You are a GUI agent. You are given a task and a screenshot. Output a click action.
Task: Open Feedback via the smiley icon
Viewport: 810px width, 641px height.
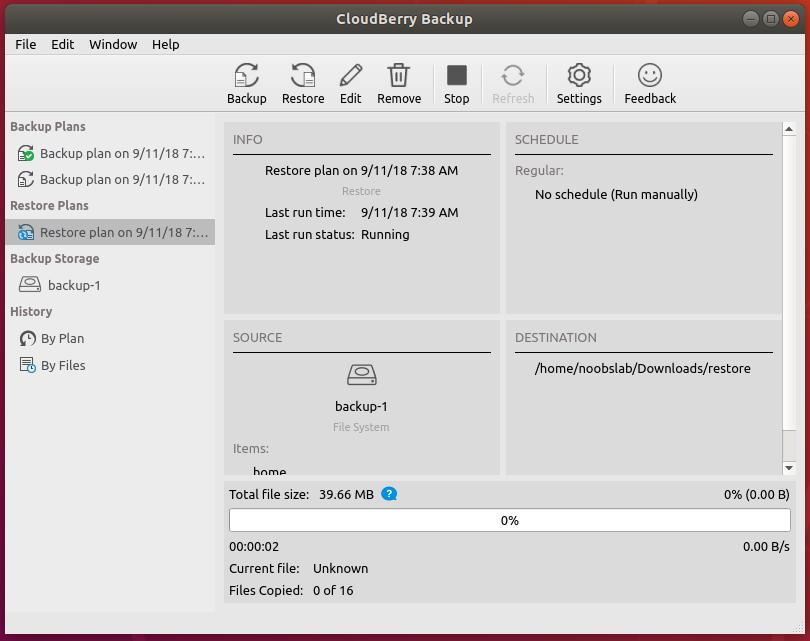click(650, 84)
